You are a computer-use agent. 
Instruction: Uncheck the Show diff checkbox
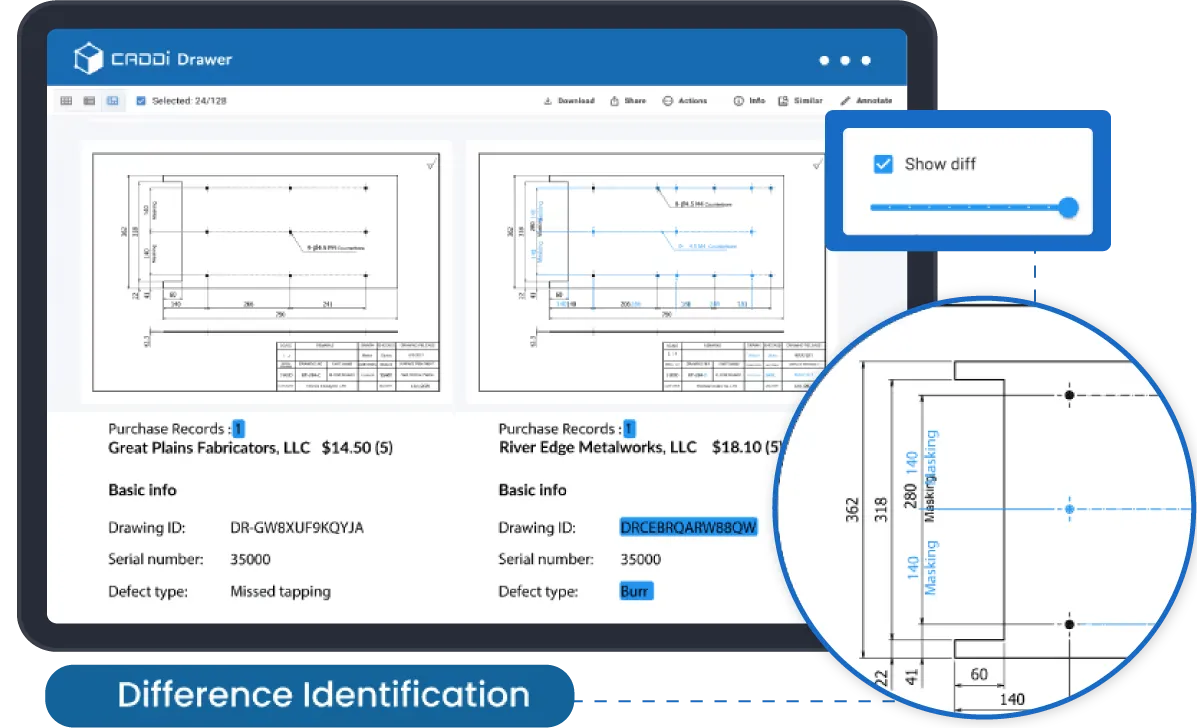883,164
